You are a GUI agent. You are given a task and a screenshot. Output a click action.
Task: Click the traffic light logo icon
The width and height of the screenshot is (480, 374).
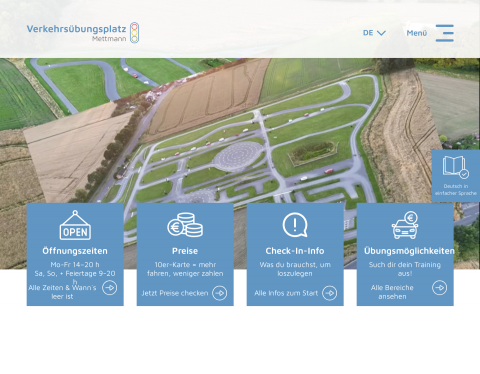134,33
